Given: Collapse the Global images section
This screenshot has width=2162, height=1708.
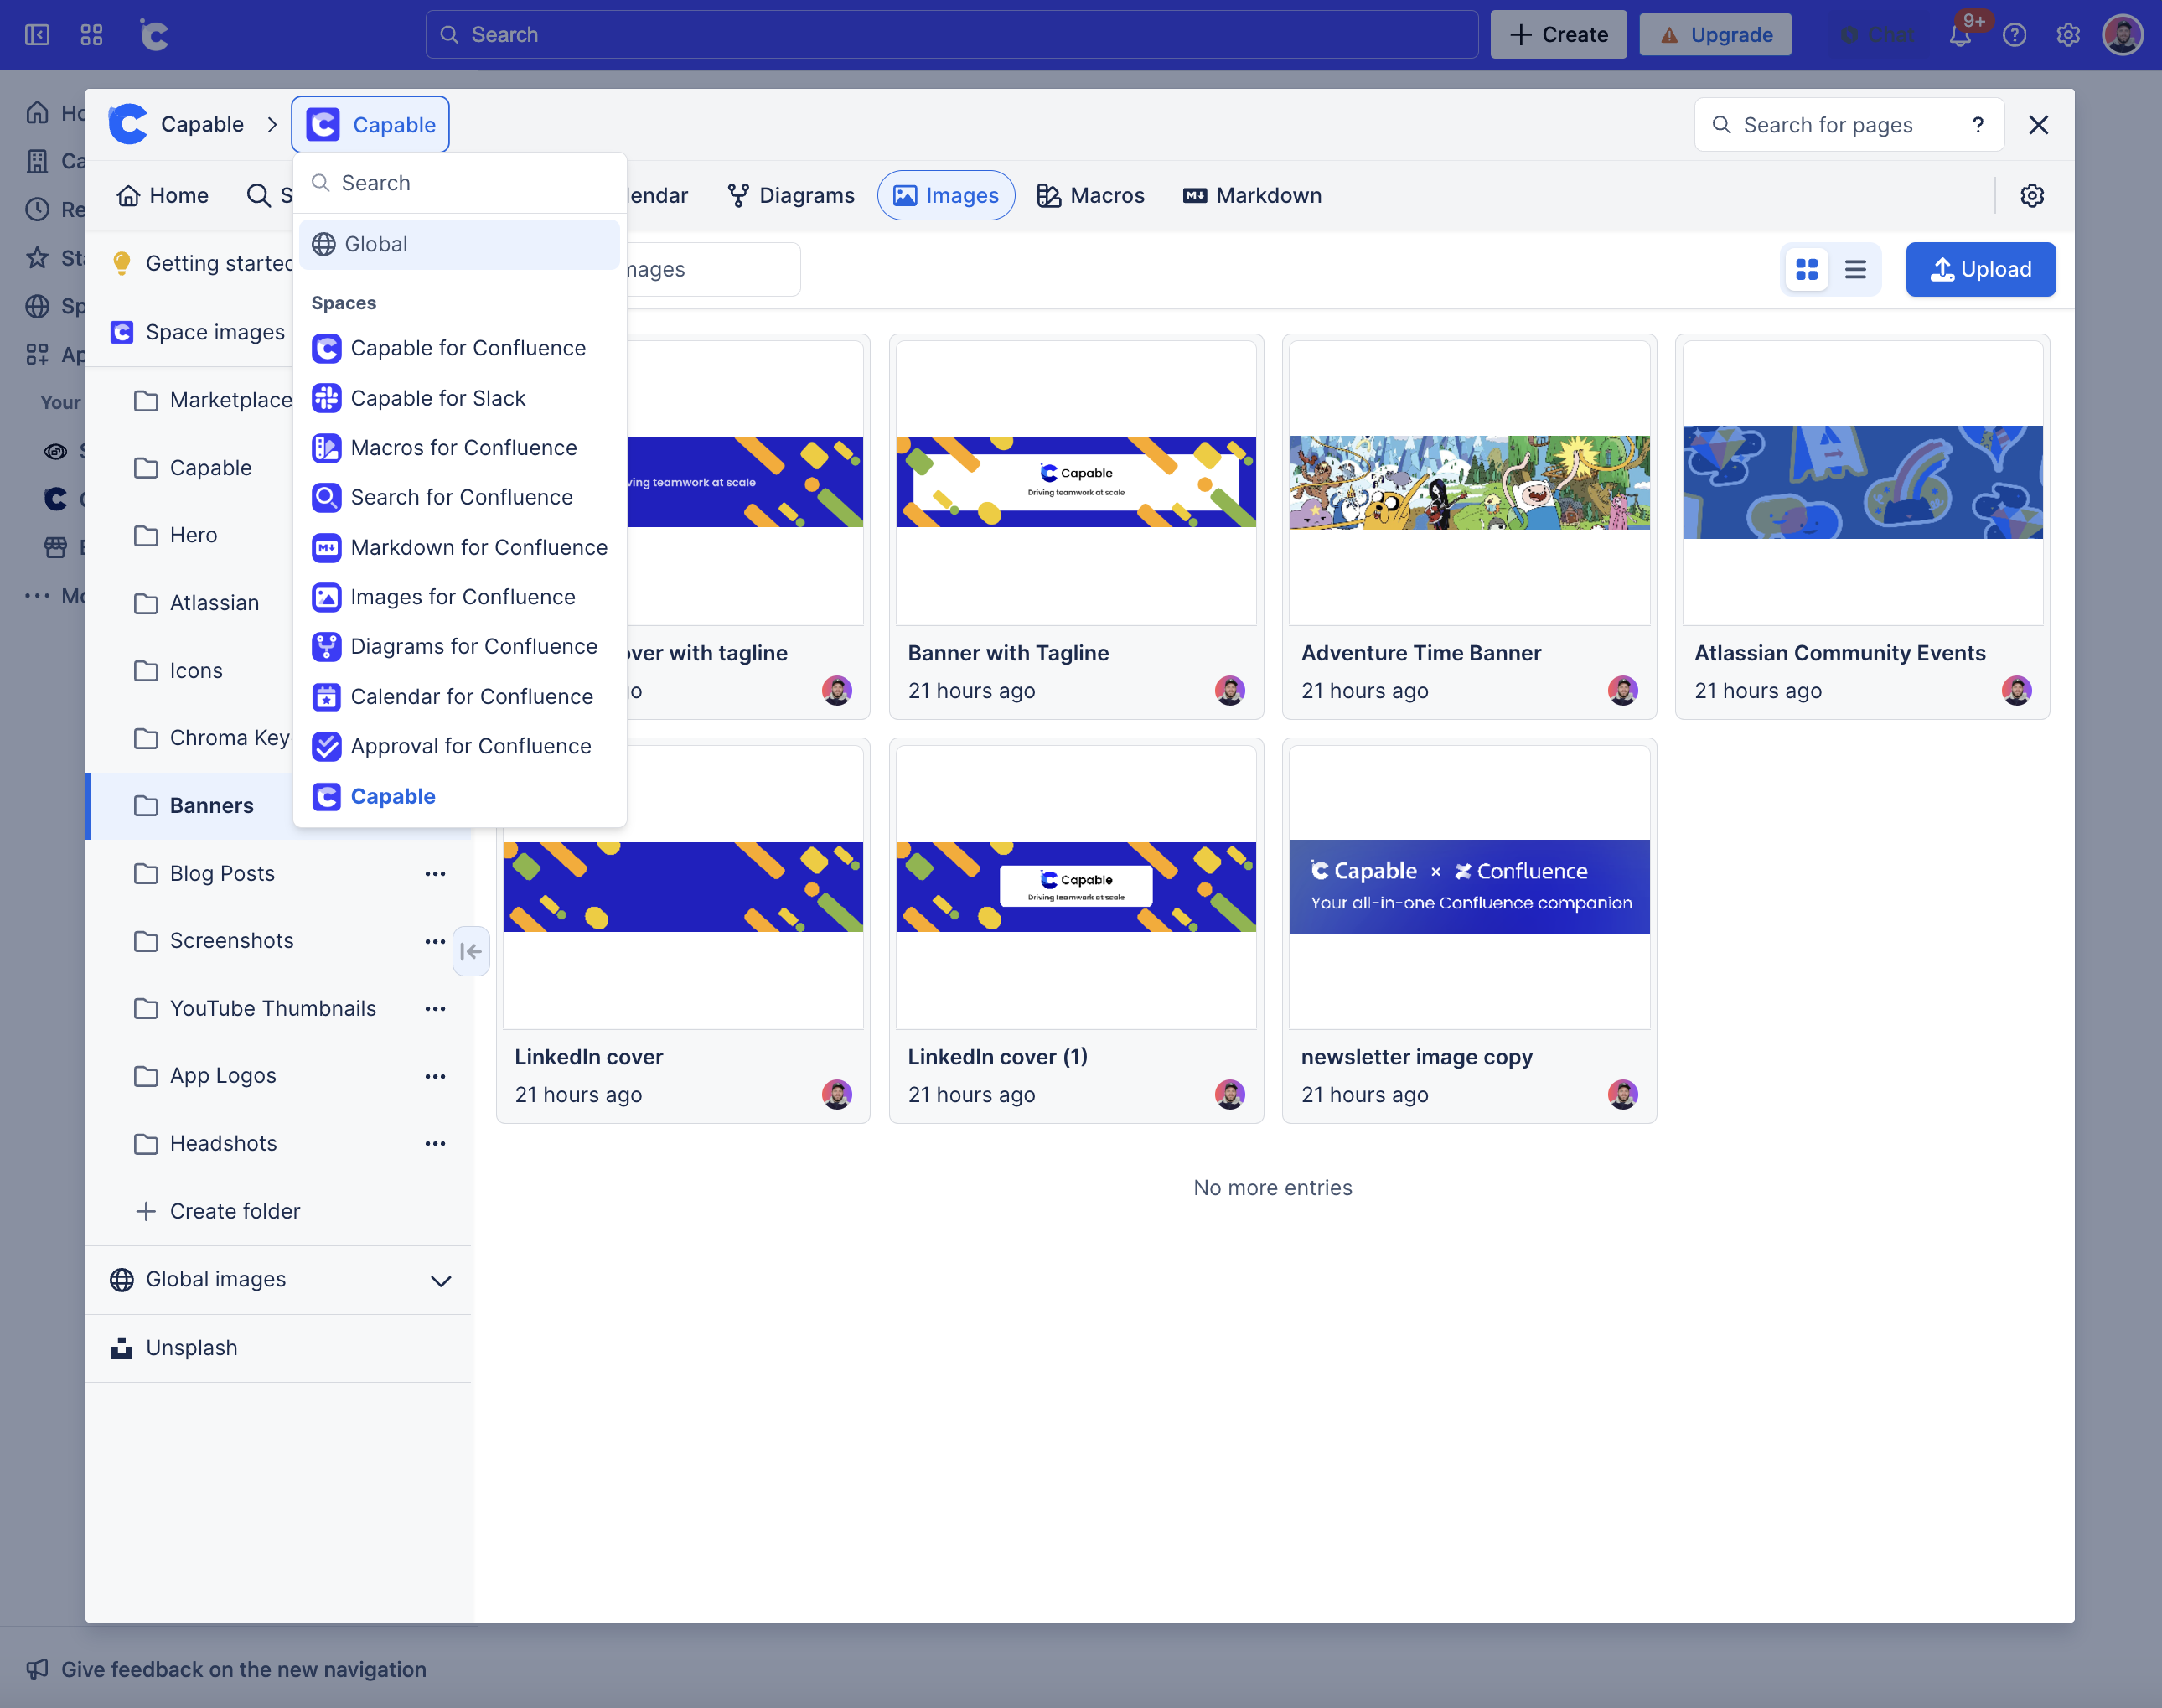Looking at the screenshot, I should coord(440,1280).
